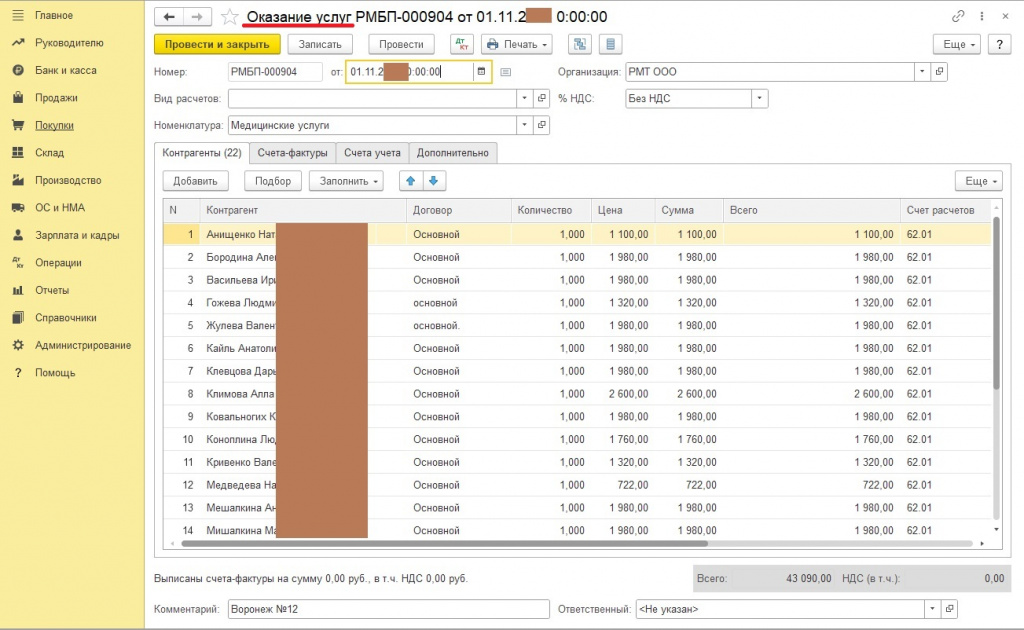Click the Провести и закрыть button
The width and height of the screenshot is (1024, 630).
point(217,44)
